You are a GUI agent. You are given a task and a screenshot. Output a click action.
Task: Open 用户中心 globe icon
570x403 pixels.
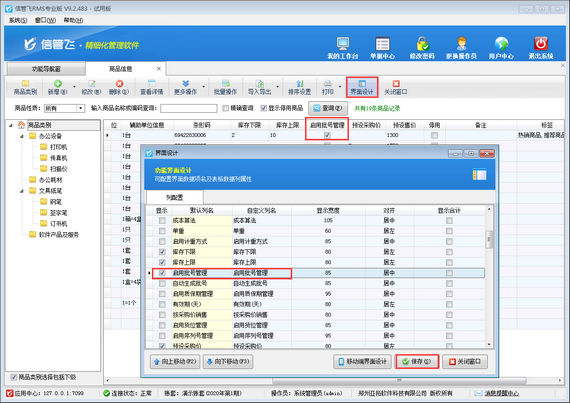pyautogui.click(x=501, y=44)
